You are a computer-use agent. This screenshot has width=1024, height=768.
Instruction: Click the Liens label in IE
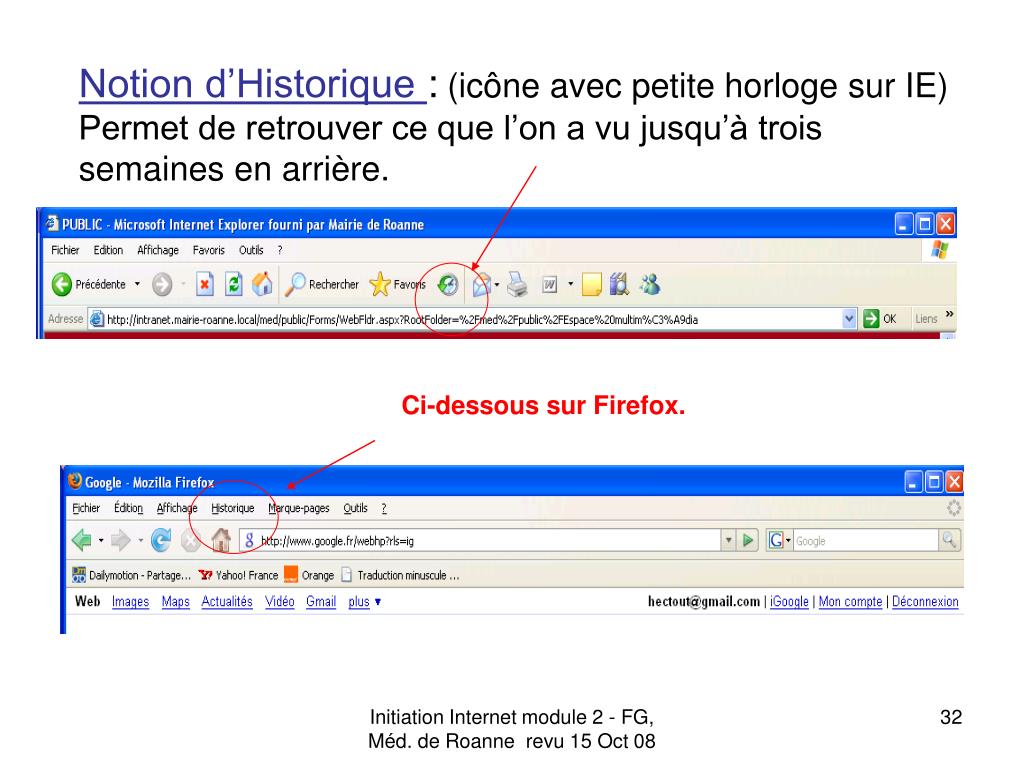tap(926, 319)
